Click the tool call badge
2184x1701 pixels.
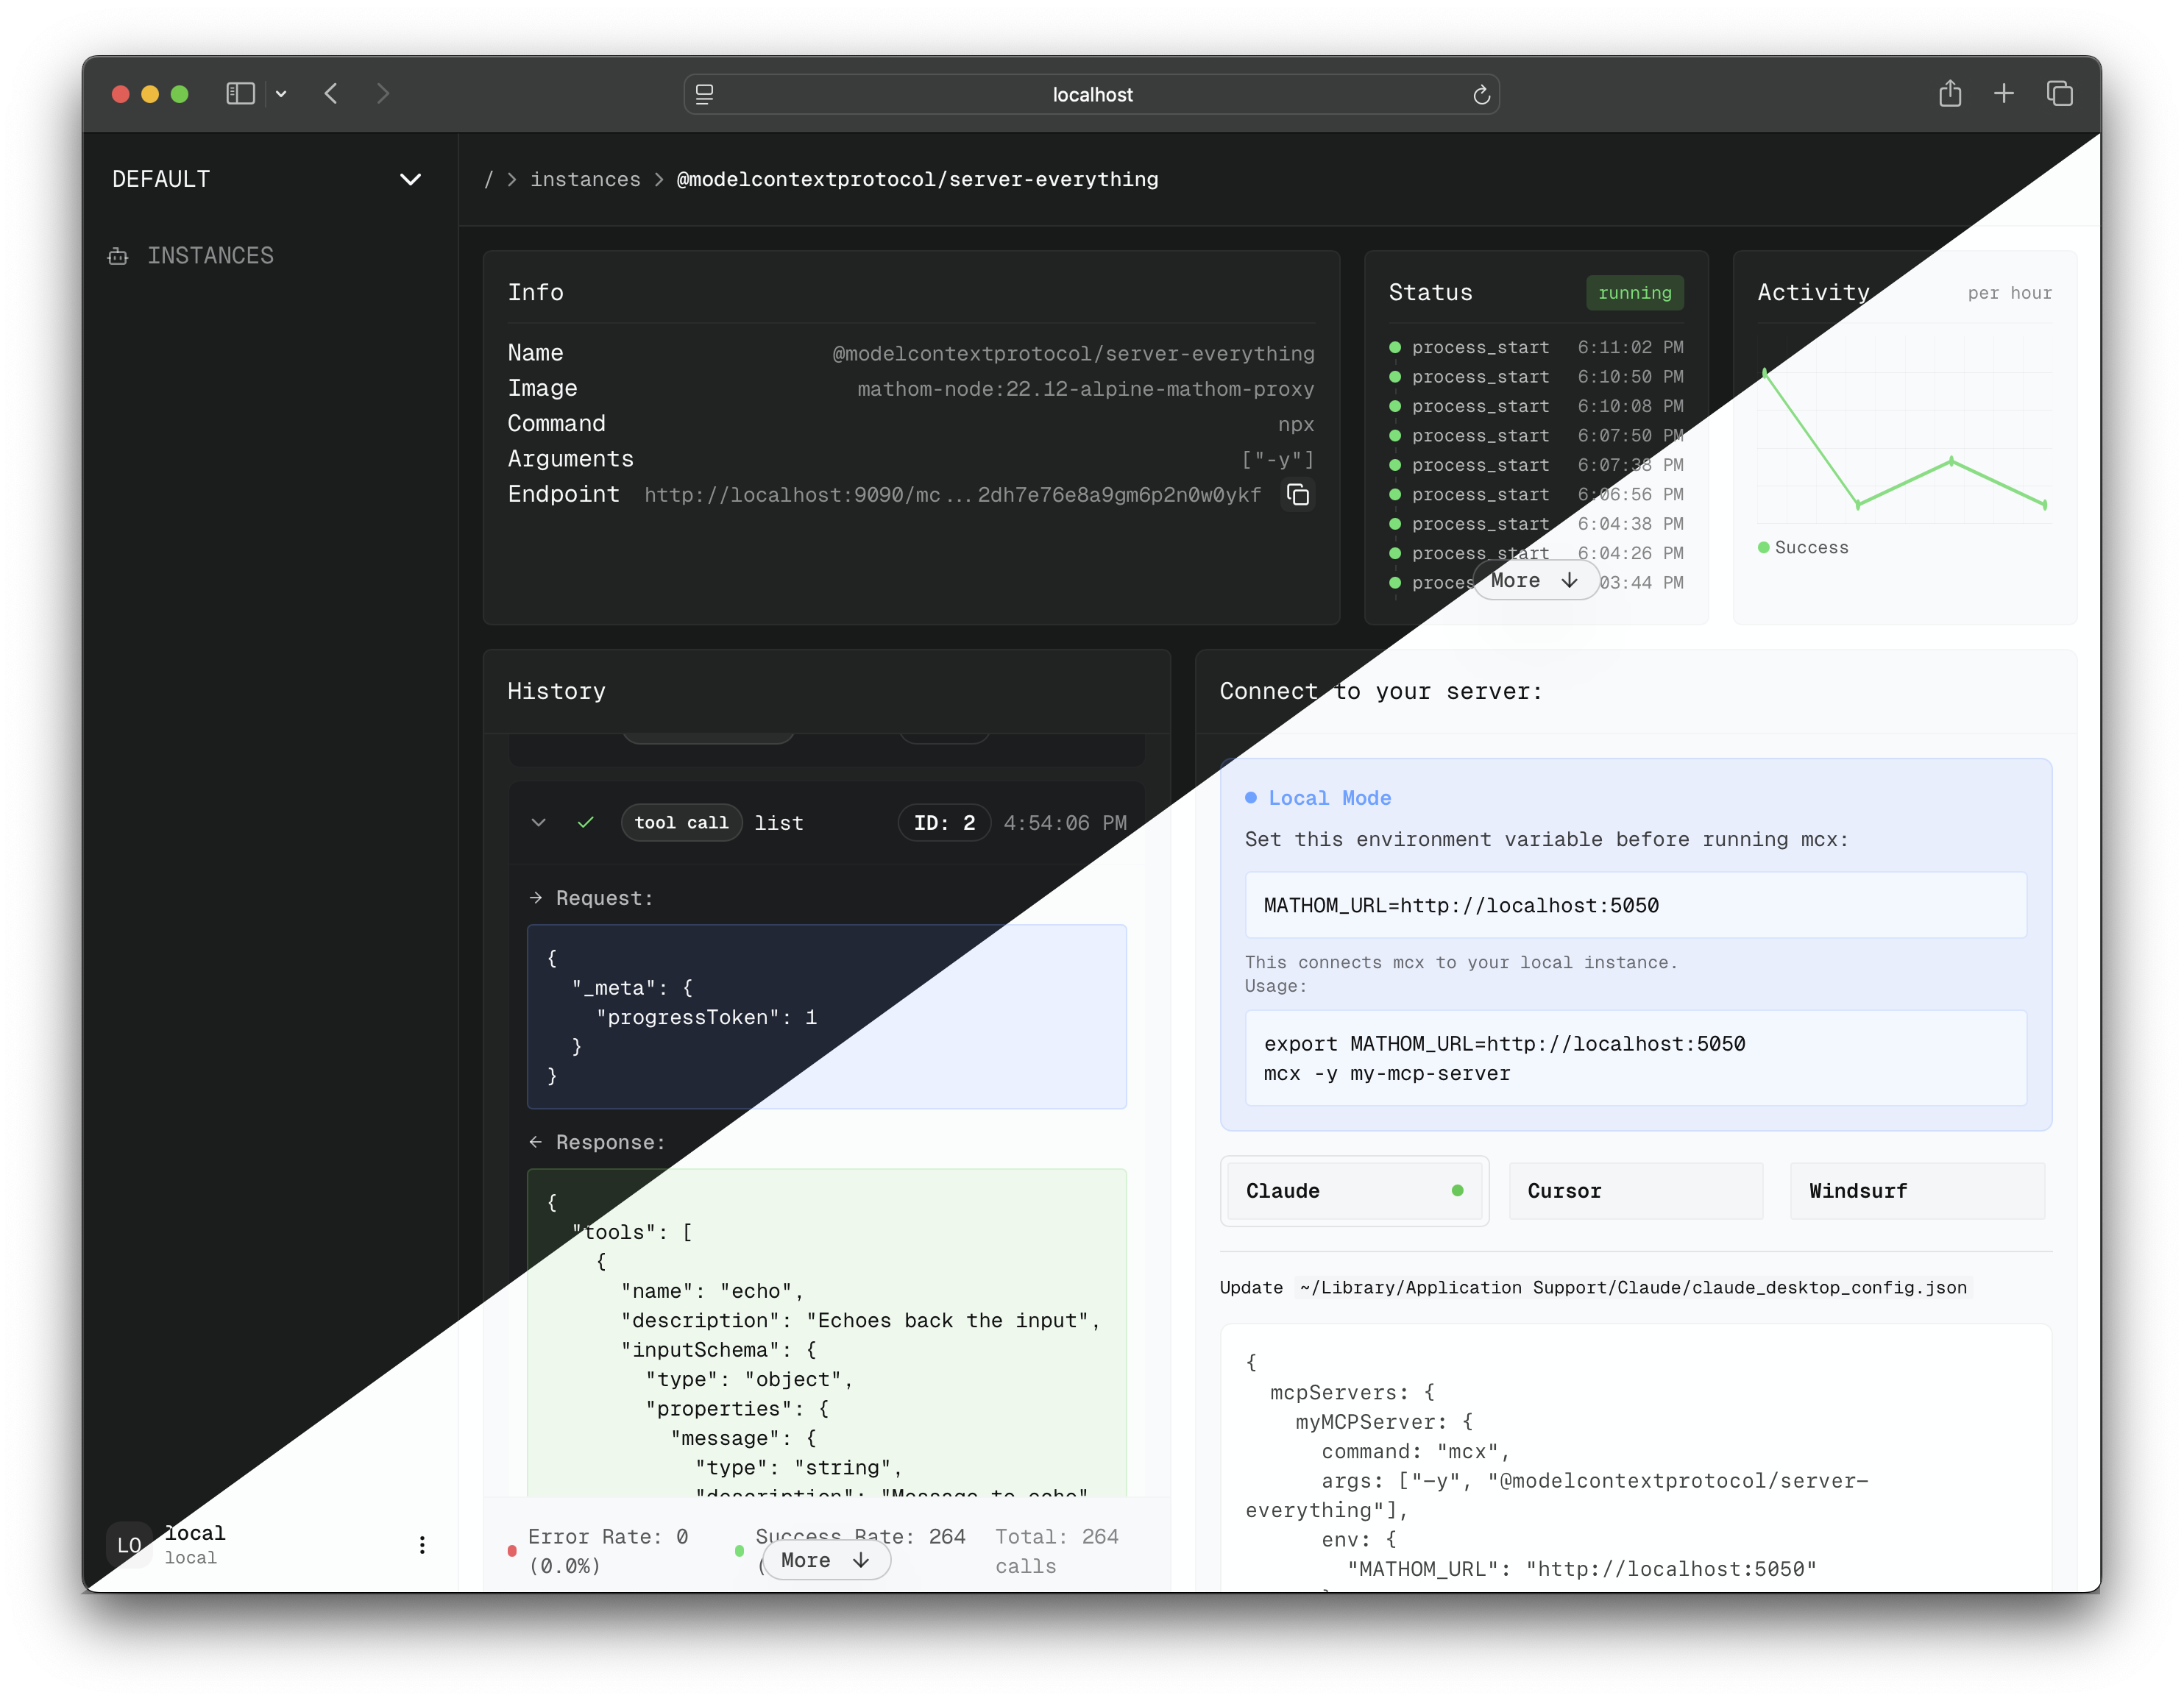point(681,823)
